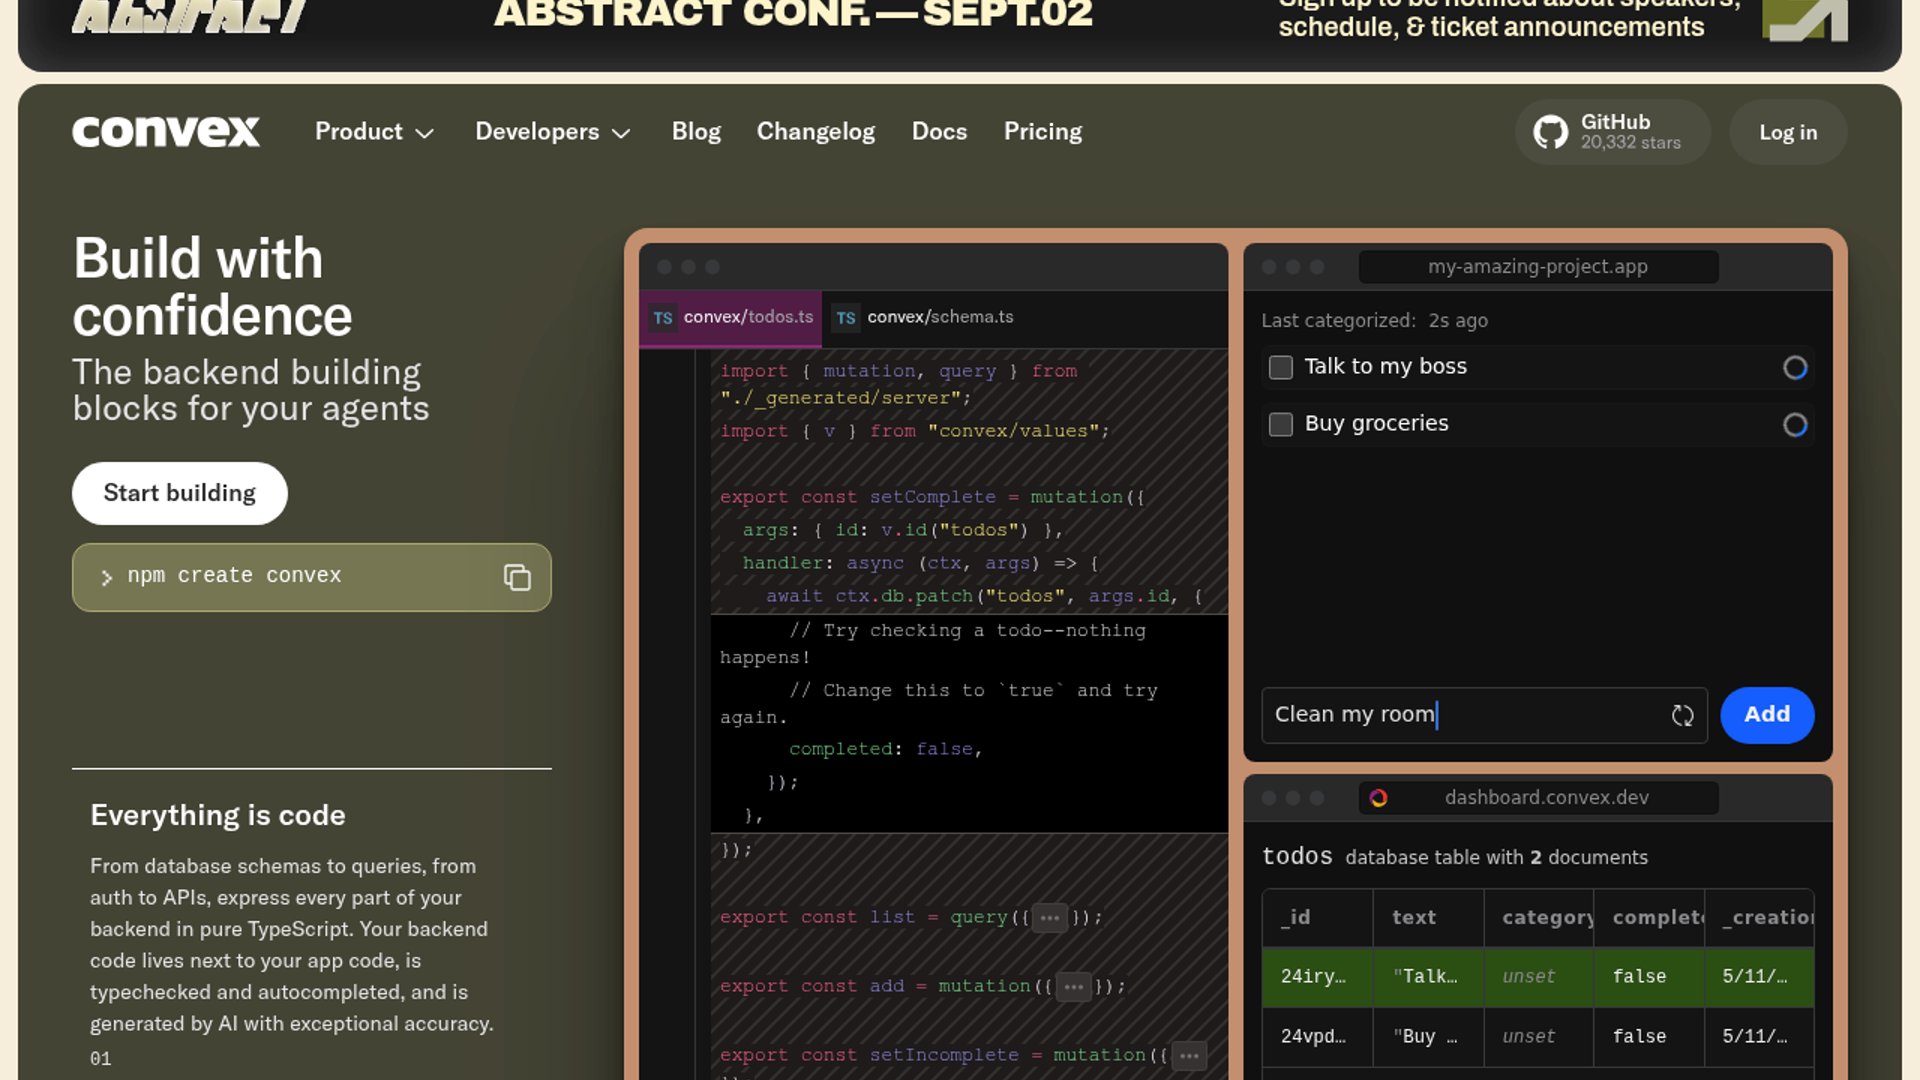This screenshot has width=1920, height=1080.
Task: Click the 24iry... id cell
Action: tap(1317, 977)
